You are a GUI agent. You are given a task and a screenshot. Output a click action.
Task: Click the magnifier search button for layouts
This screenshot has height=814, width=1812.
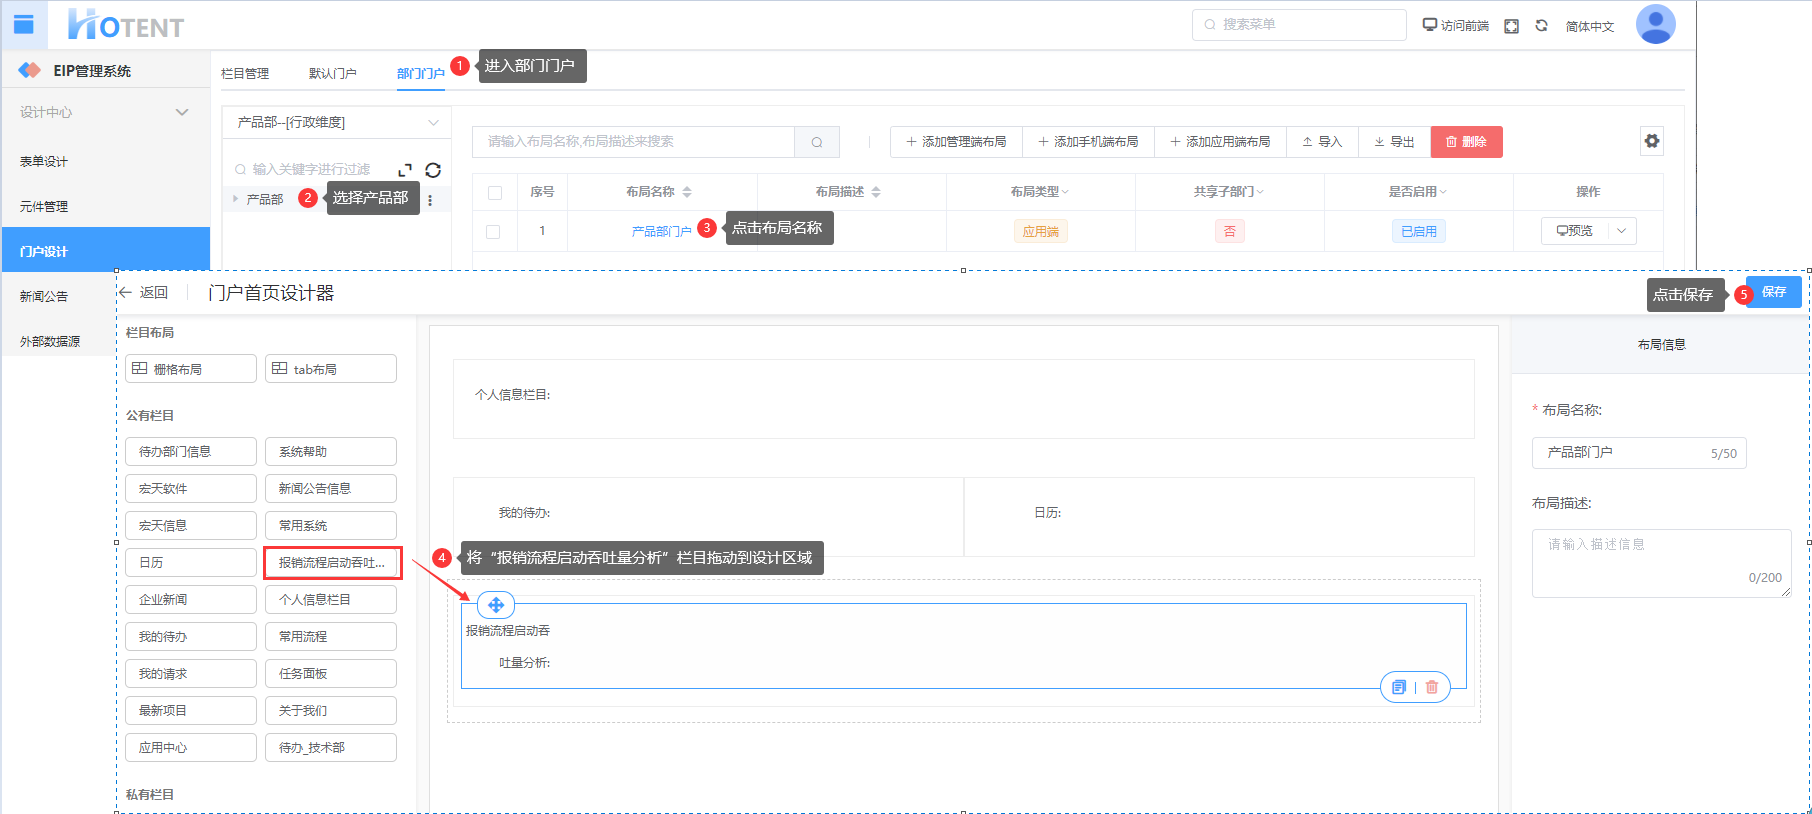817,142
